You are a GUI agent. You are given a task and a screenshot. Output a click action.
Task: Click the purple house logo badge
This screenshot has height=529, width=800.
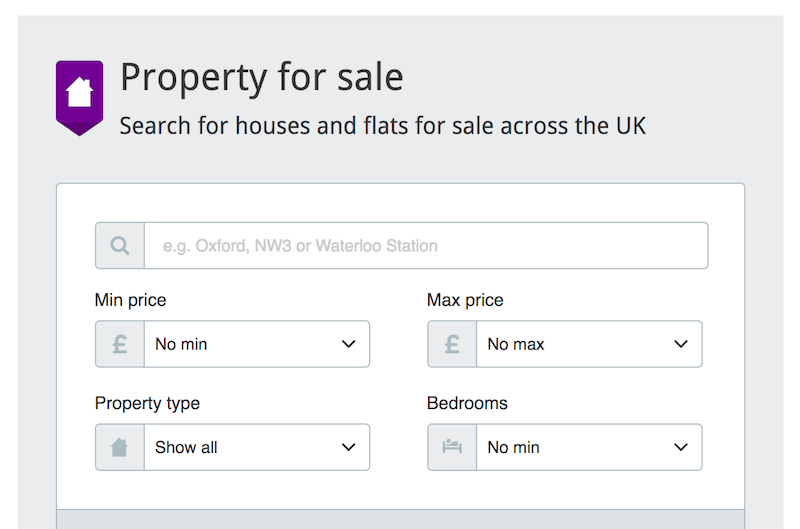pos(80,98)
